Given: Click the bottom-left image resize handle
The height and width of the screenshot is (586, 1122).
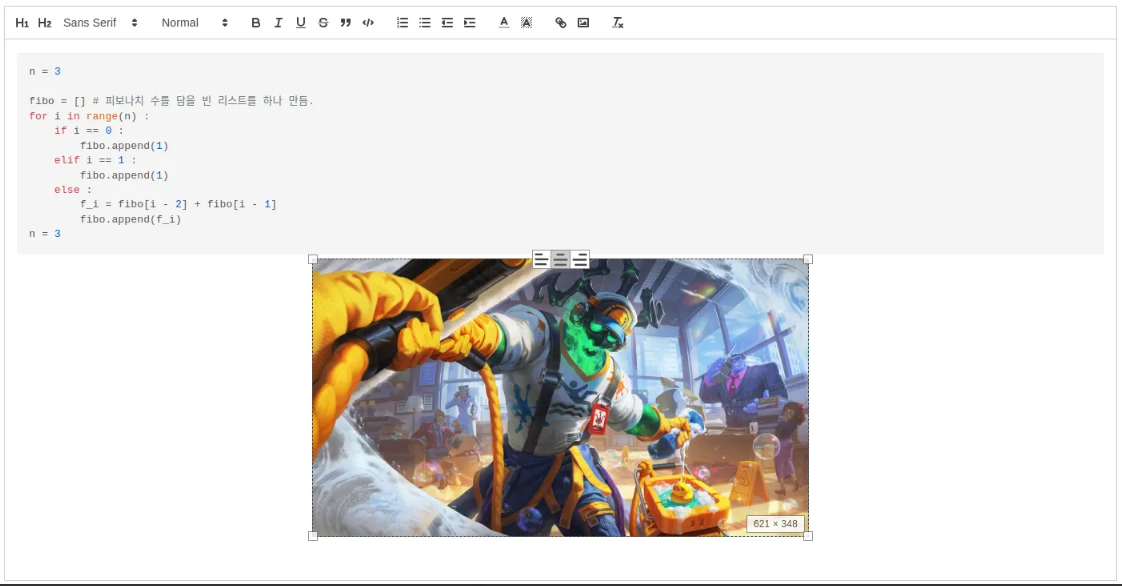Looking at the screenshot, I should pos(313,536).
